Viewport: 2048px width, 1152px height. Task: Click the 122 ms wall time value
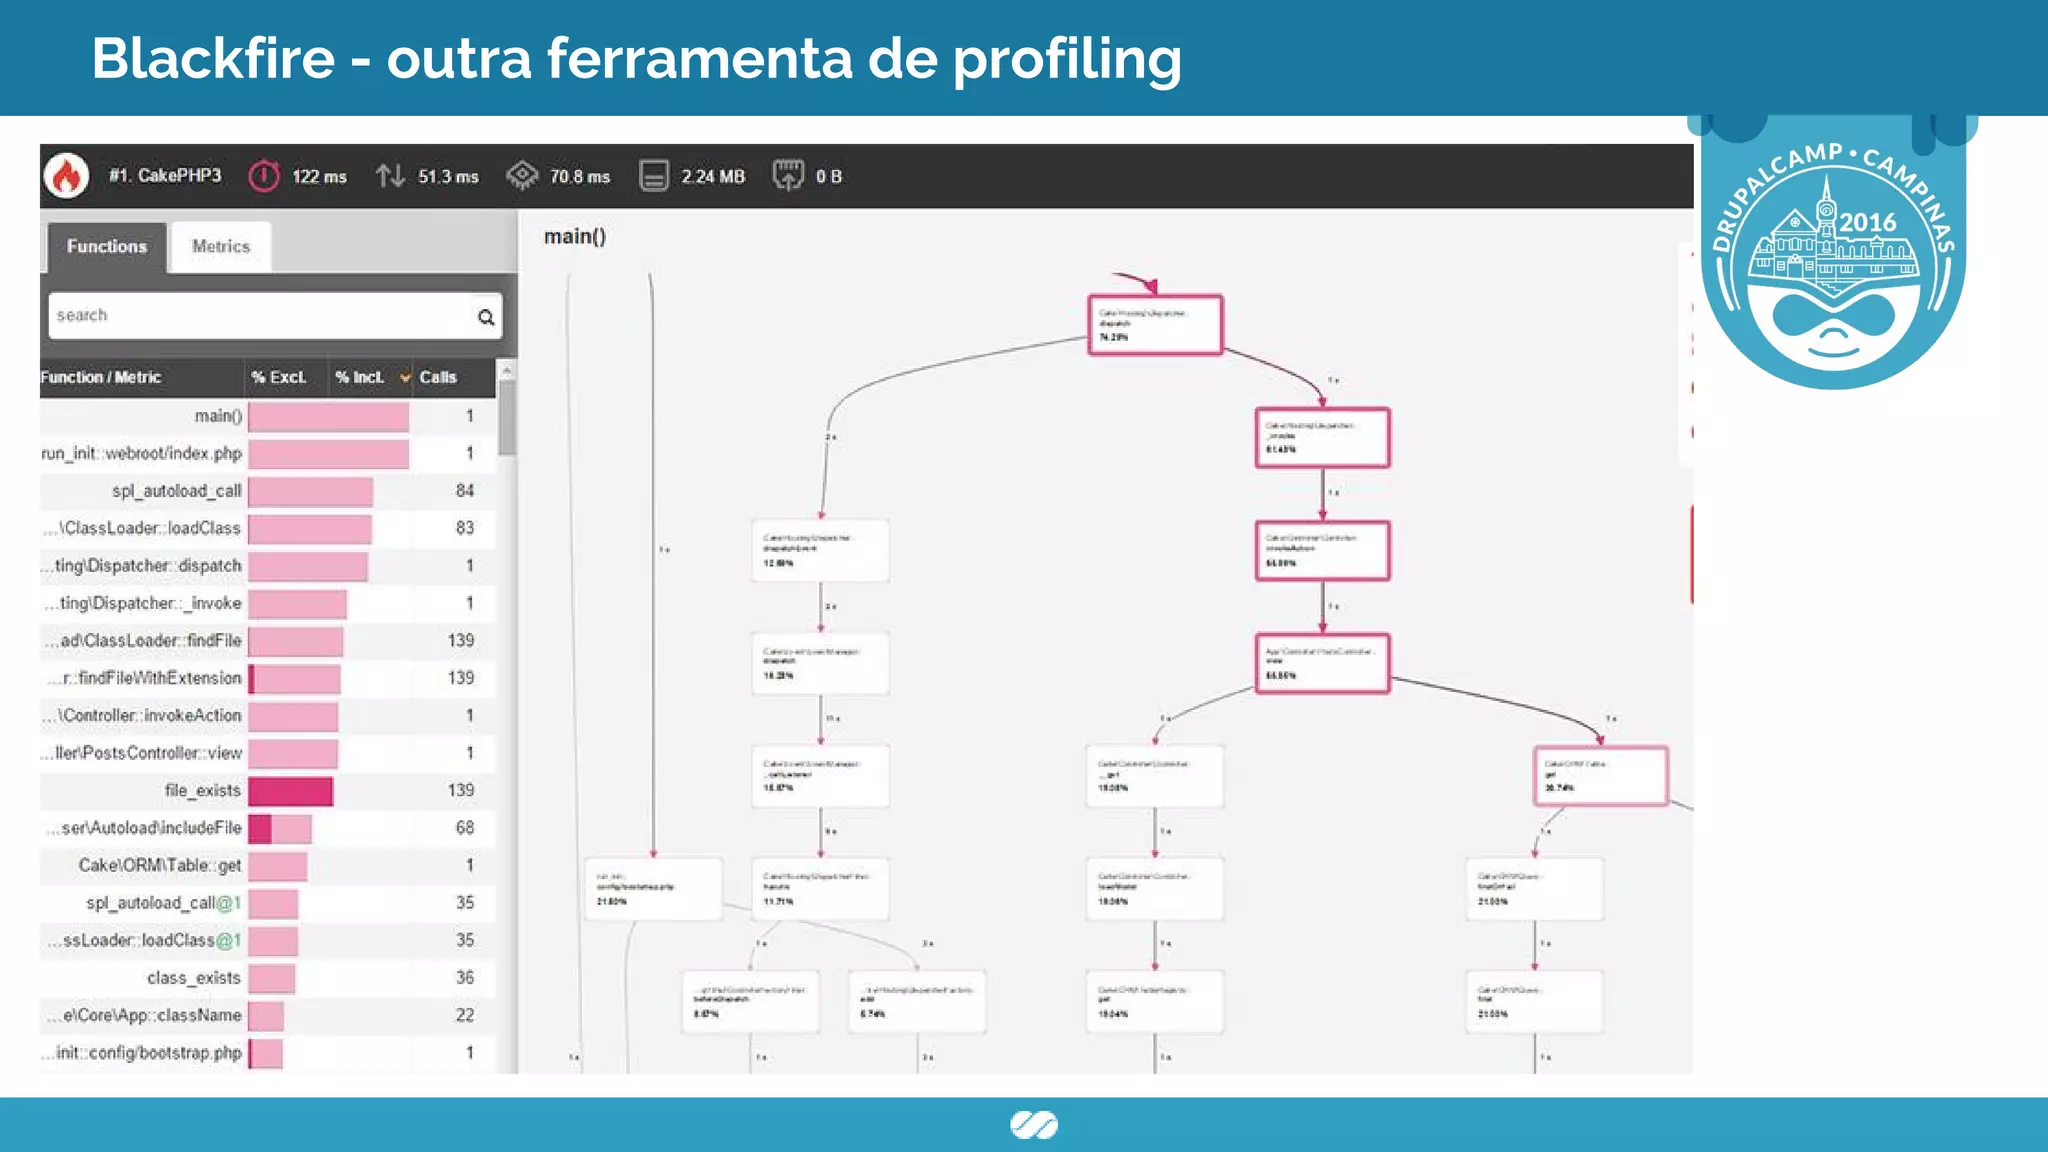(x=319, y=177)
